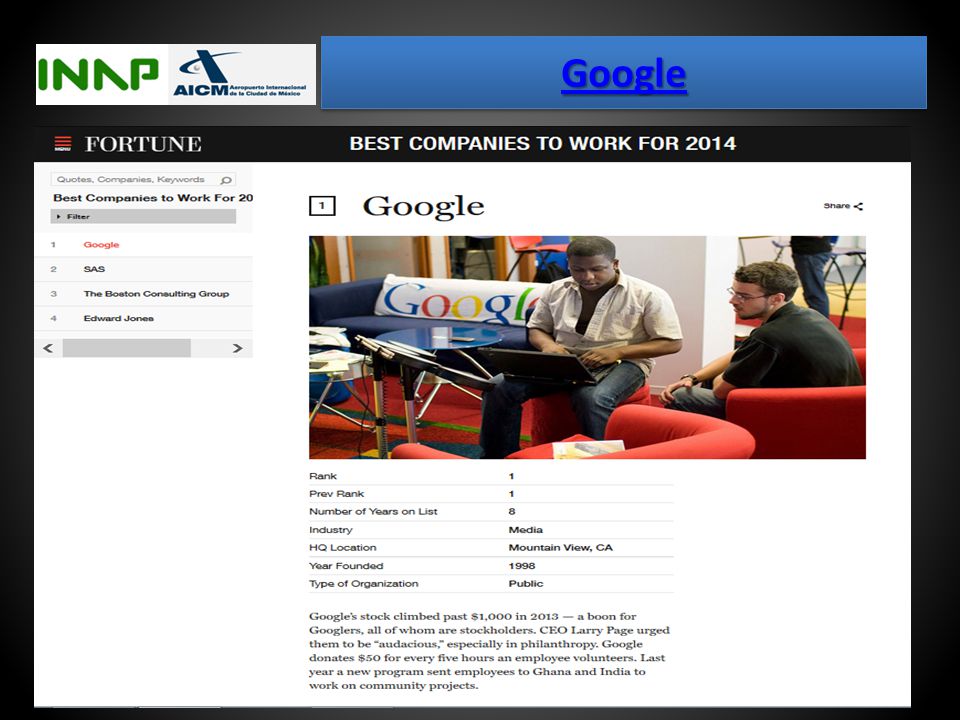Click the FORTUNE logo
Image resolution: width=960 pixels, height=720 pixels.
tap(143, 144)
